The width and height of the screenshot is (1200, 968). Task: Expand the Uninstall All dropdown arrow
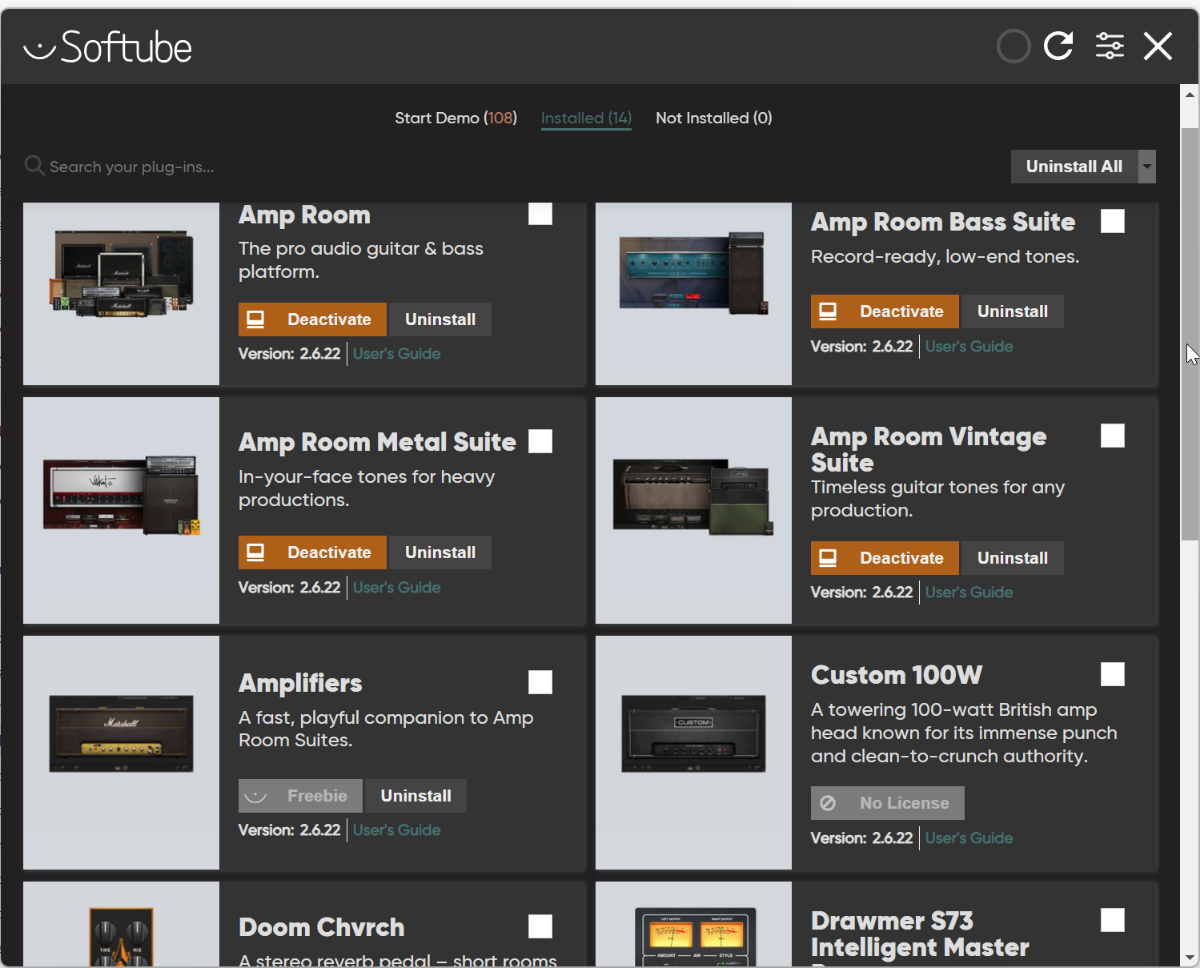(1147, 167)
